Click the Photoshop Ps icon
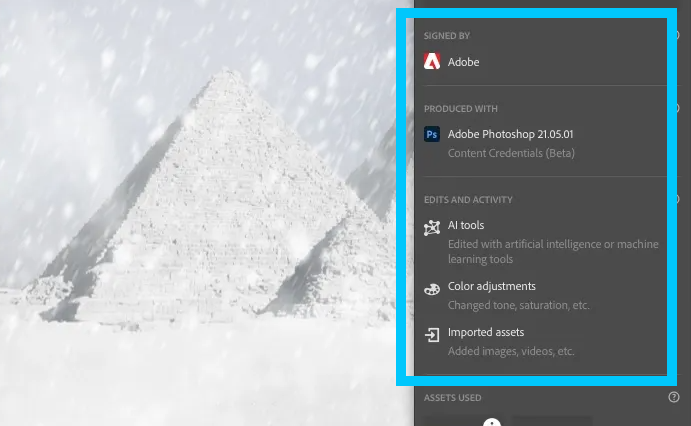 point(432,134)
